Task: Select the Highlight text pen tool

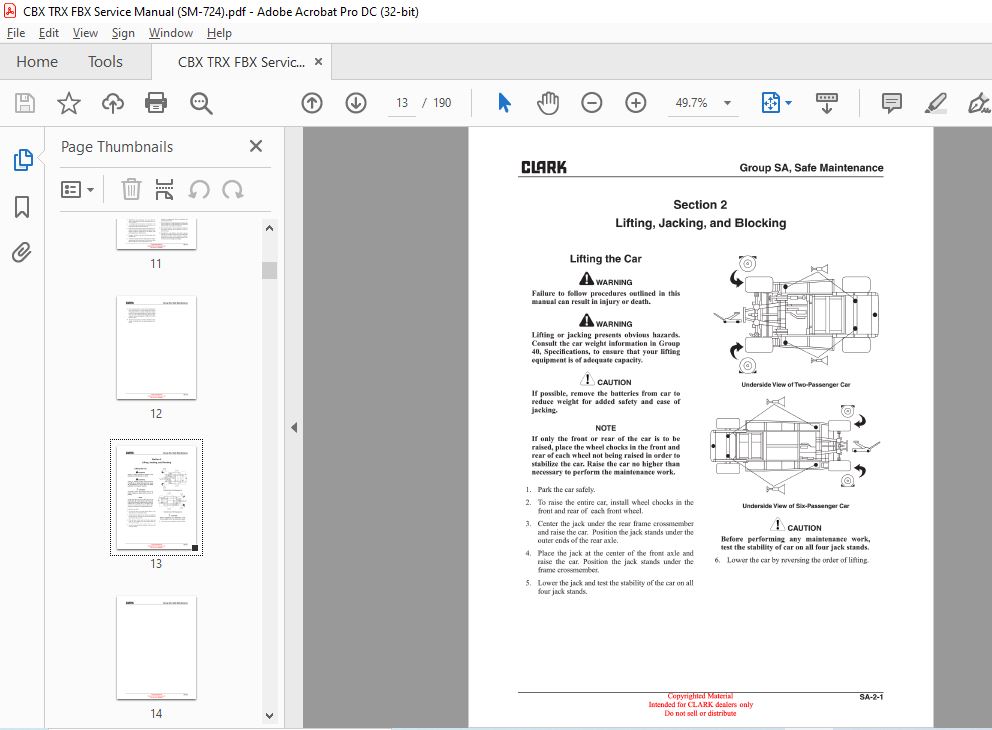Action: click(x=935, y=103)
